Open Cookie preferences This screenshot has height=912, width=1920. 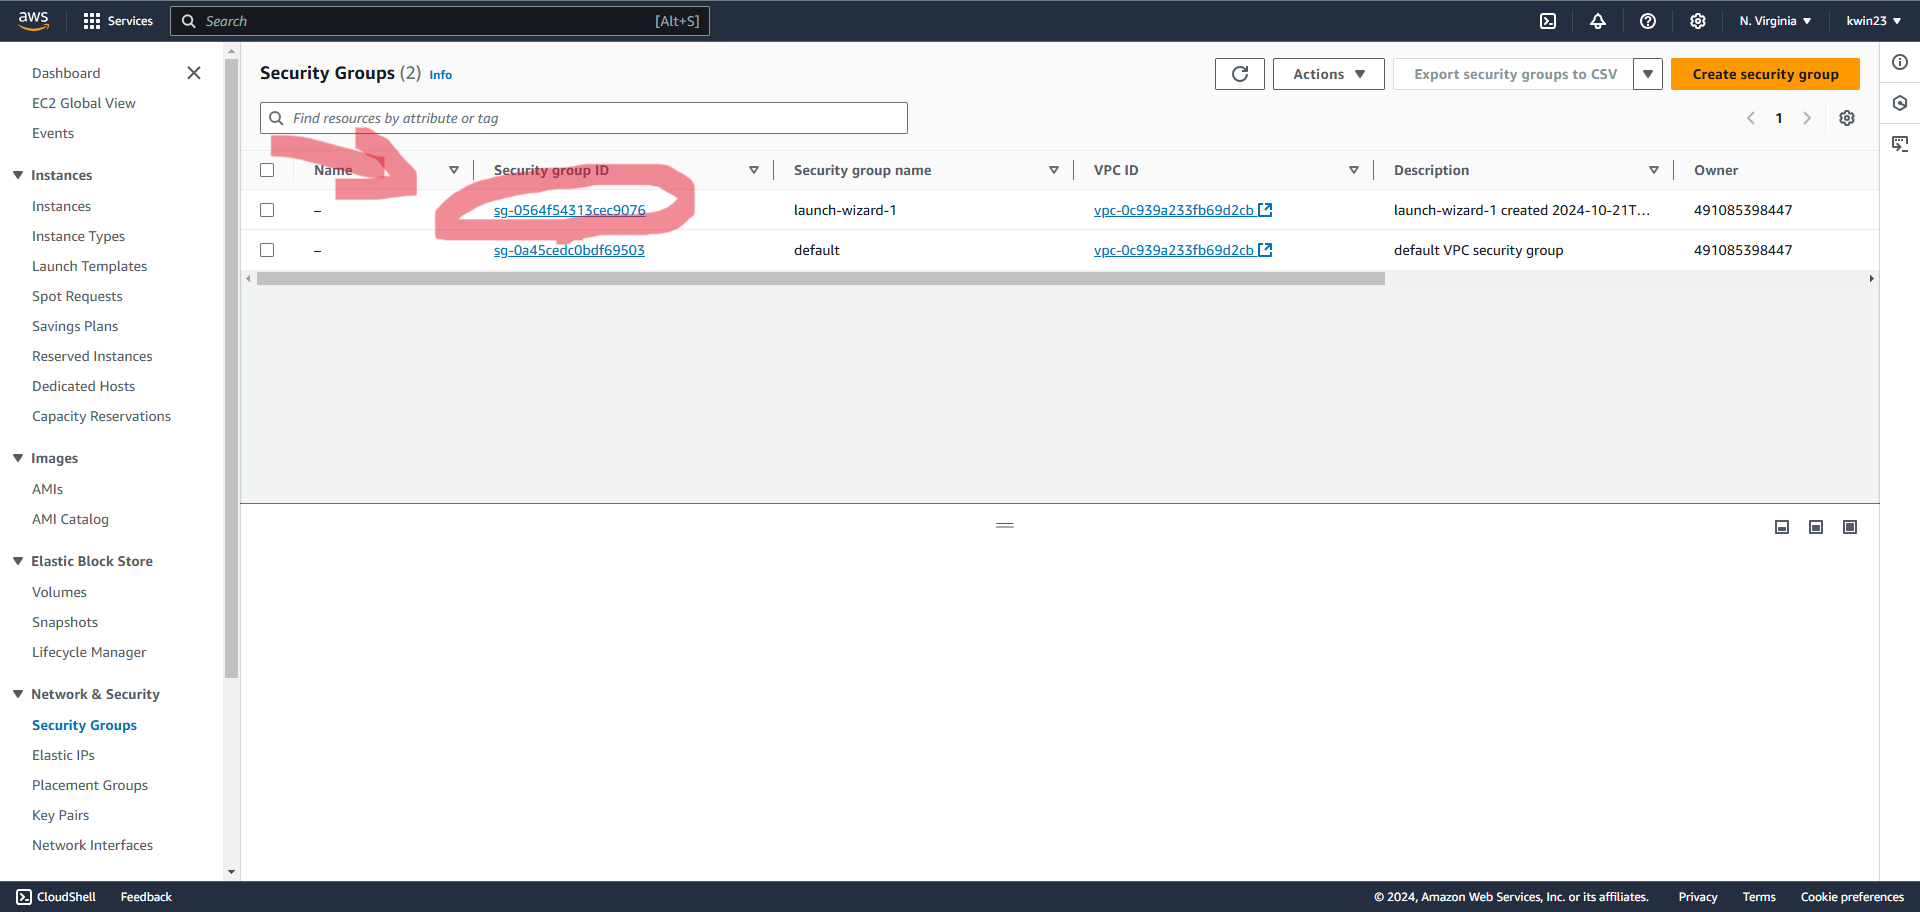coord(1852,897)
